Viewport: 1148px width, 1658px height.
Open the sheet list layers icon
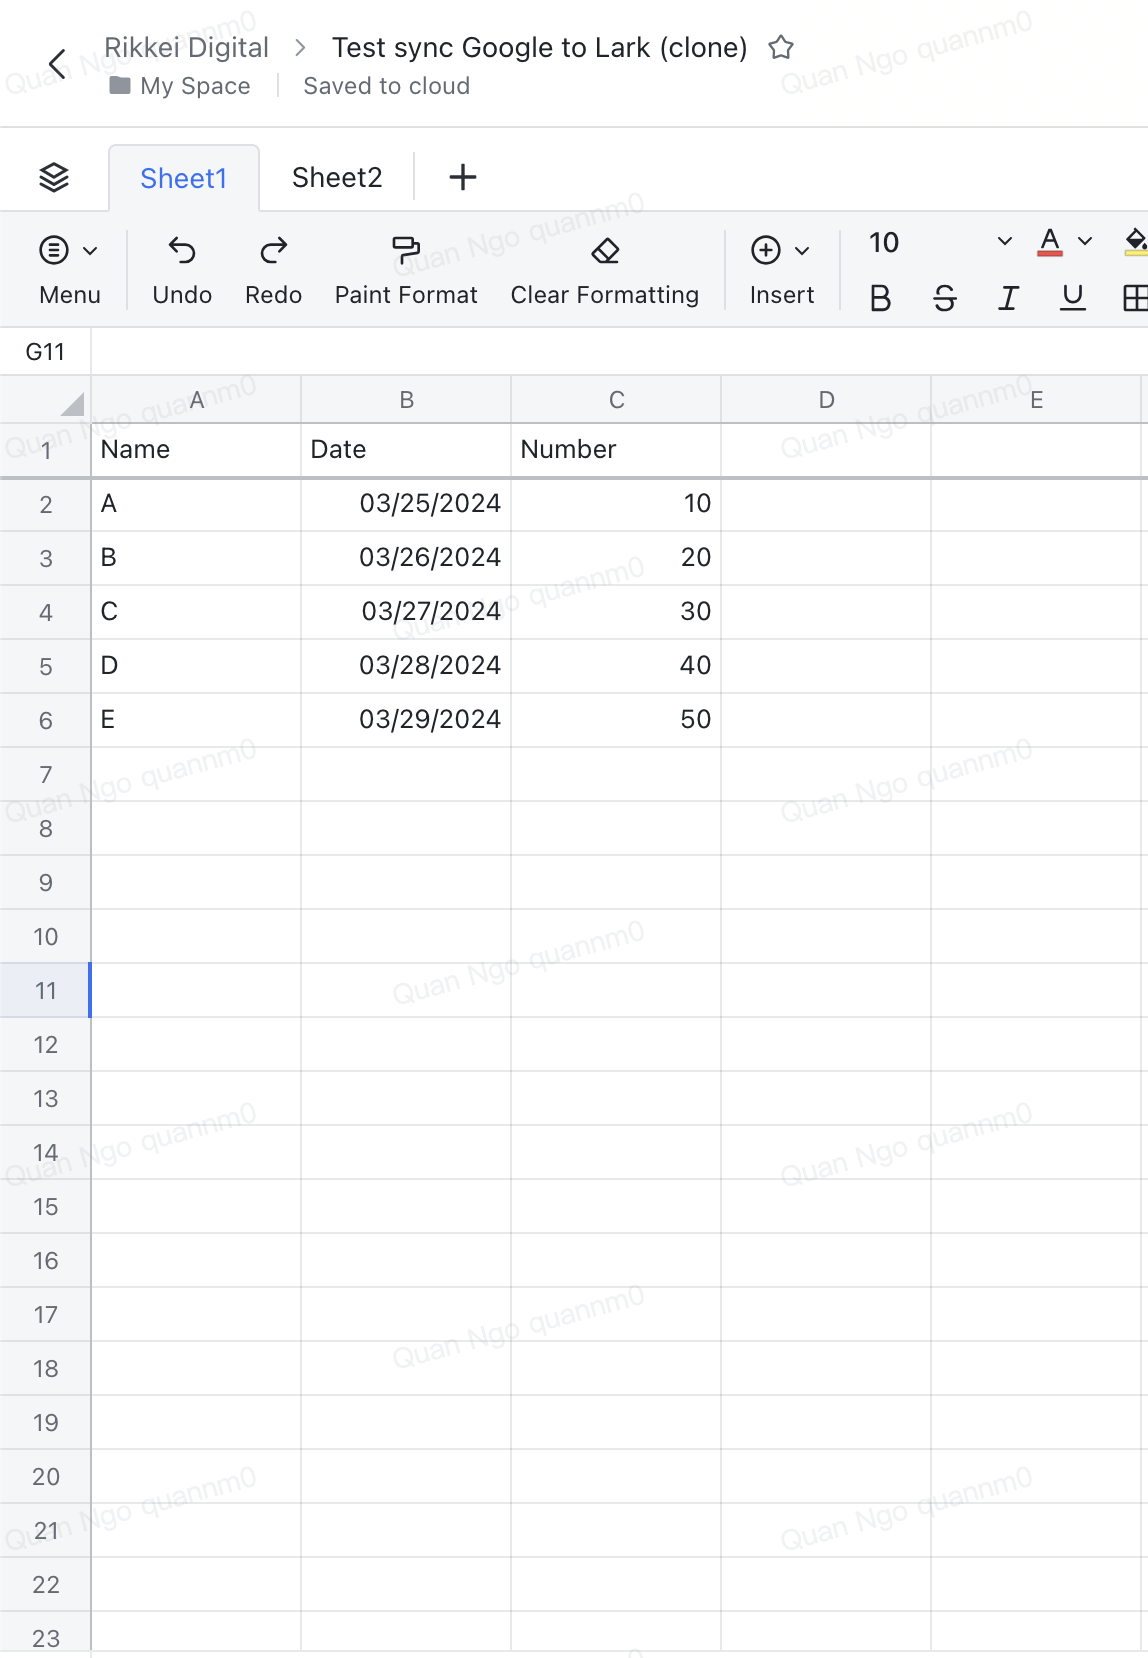tap(54, 177)
